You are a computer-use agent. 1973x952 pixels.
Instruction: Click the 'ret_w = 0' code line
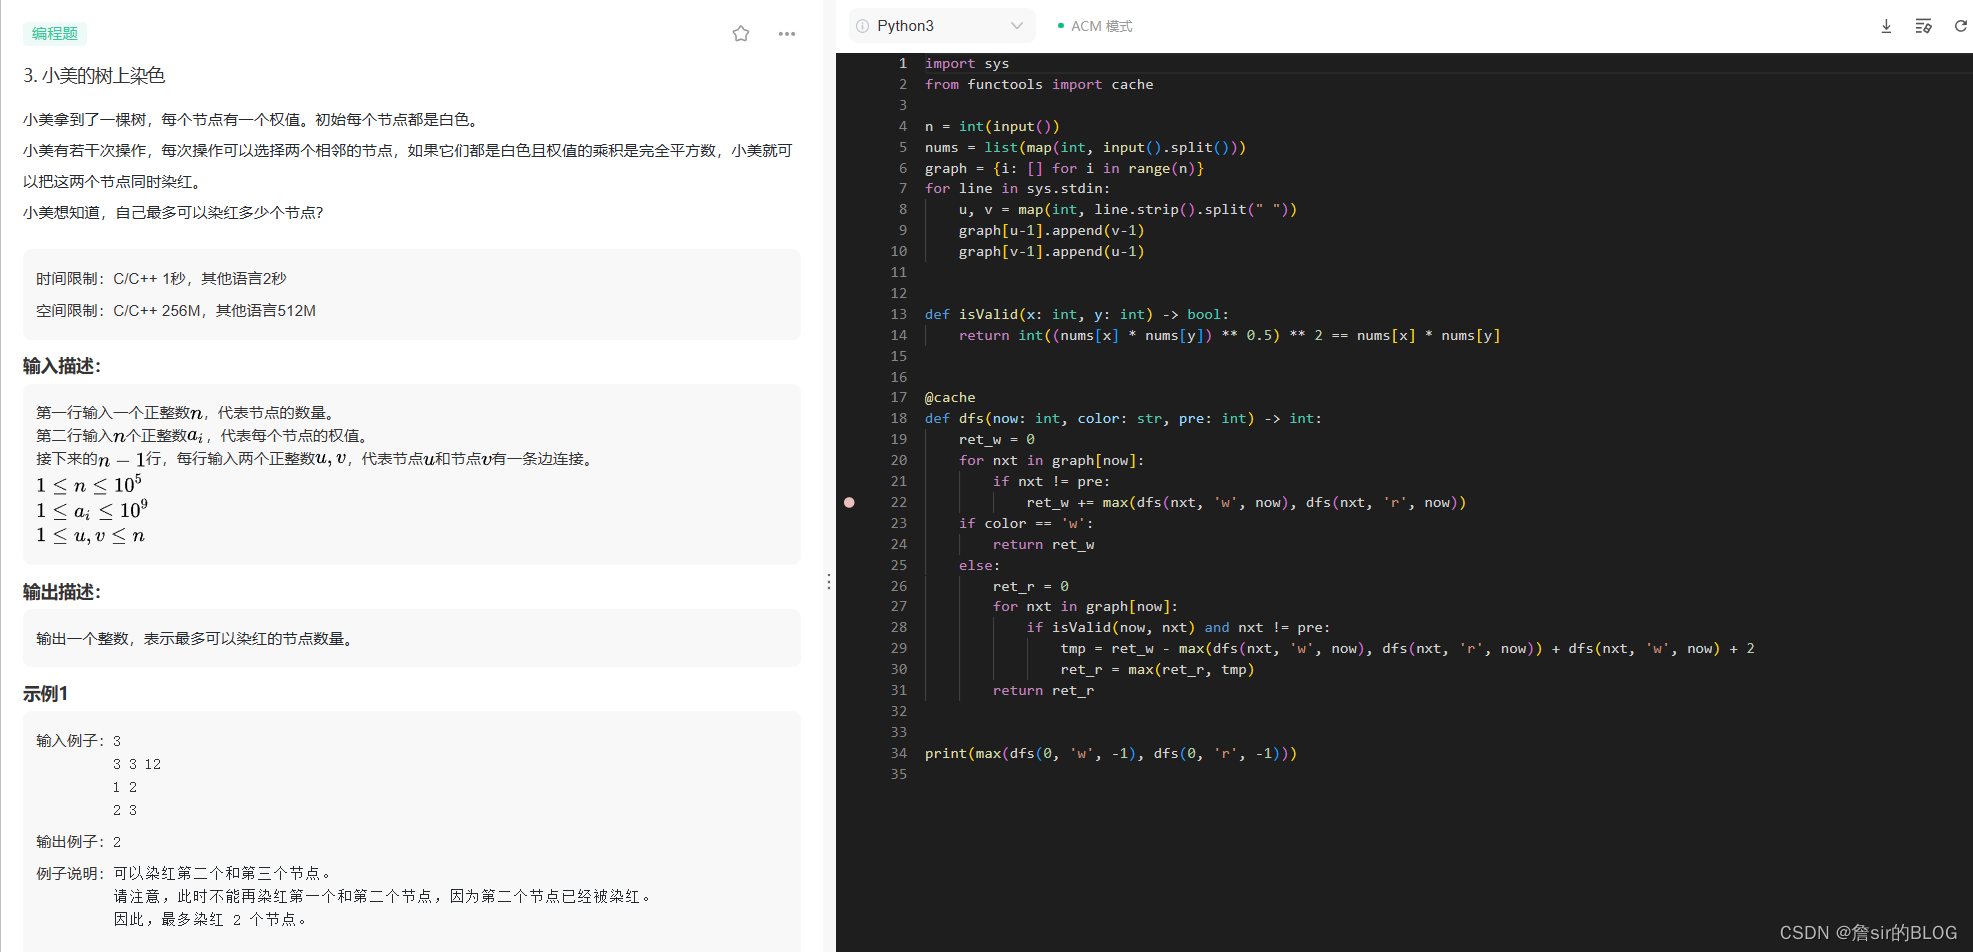(x=997, y=439)
